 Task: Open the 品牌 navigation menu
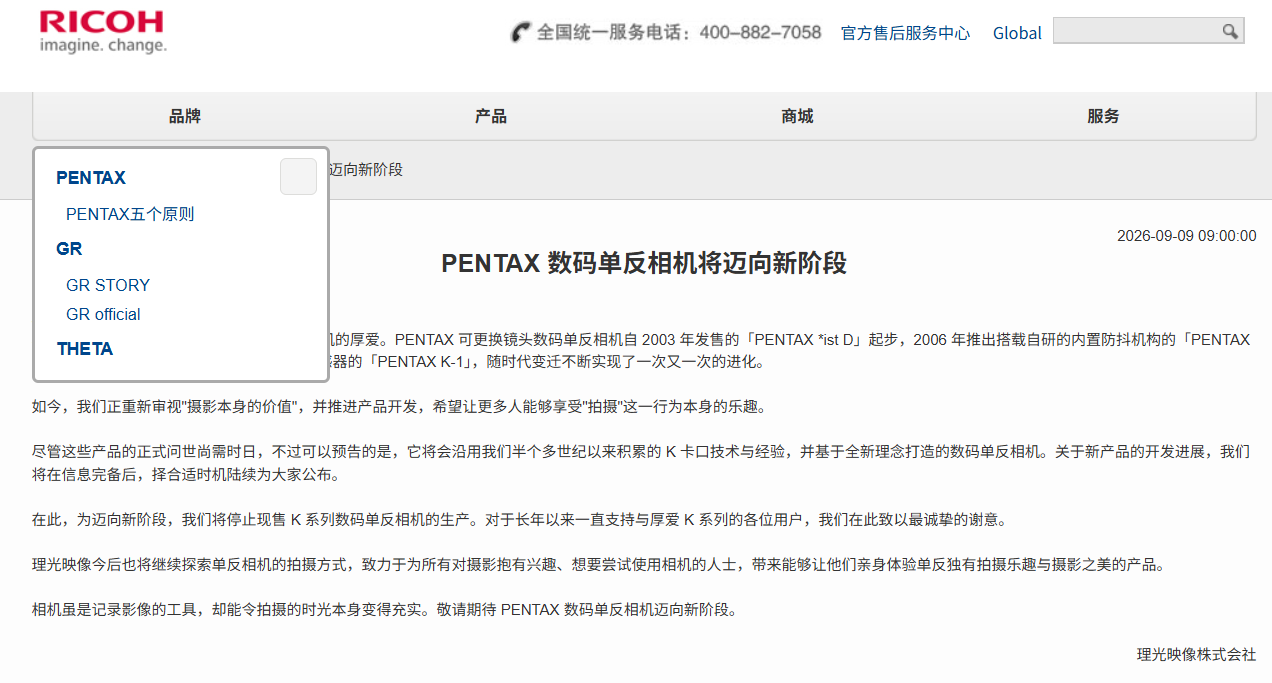tap(185, 116)
